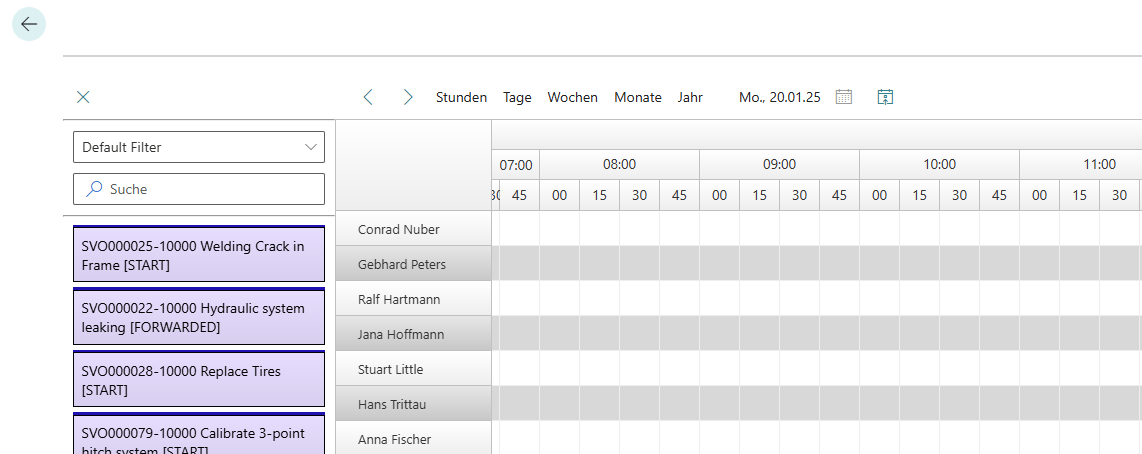The width and height of the screenshot is (1142, 454).
Task: Select SVO000025-10000 Welding Crack in Frame card
Action: pos(199,254)
